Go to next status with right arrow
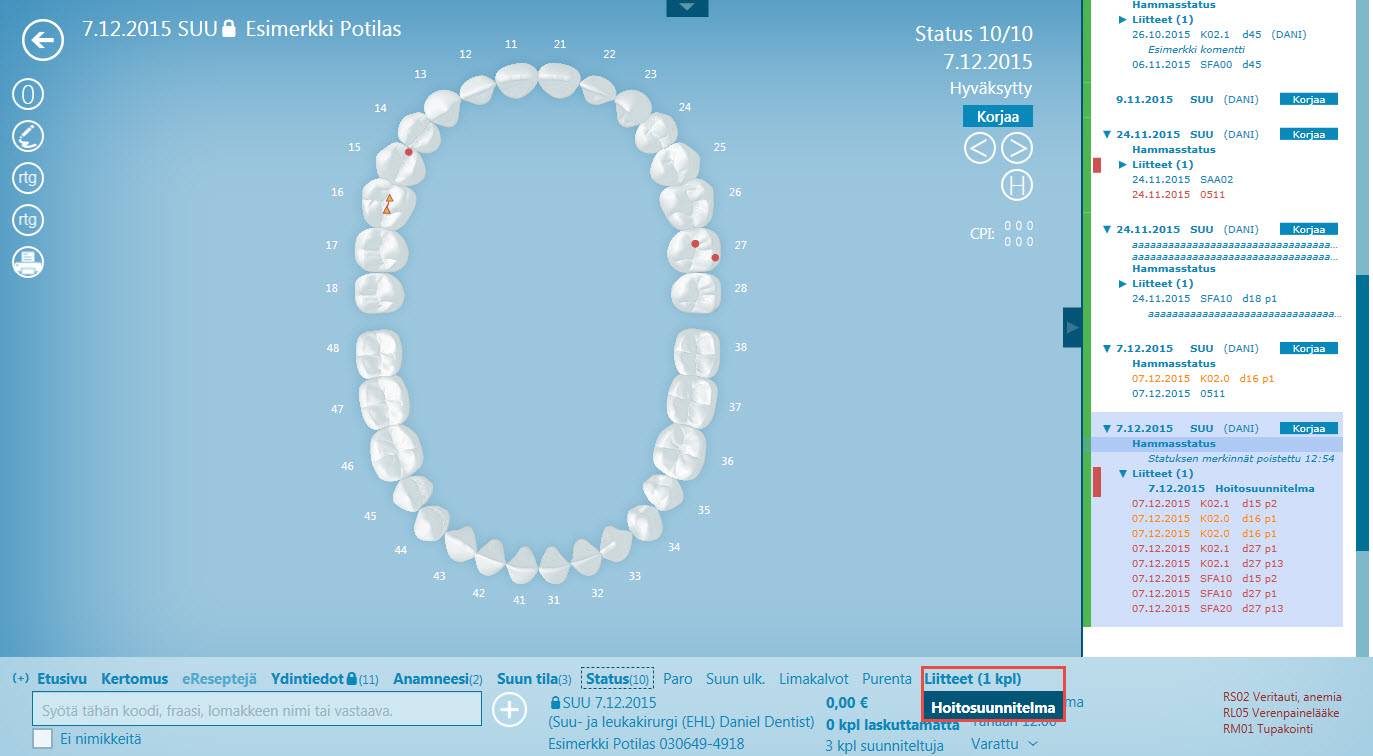The image size is (1373, 756). [x=1016, y=149]
